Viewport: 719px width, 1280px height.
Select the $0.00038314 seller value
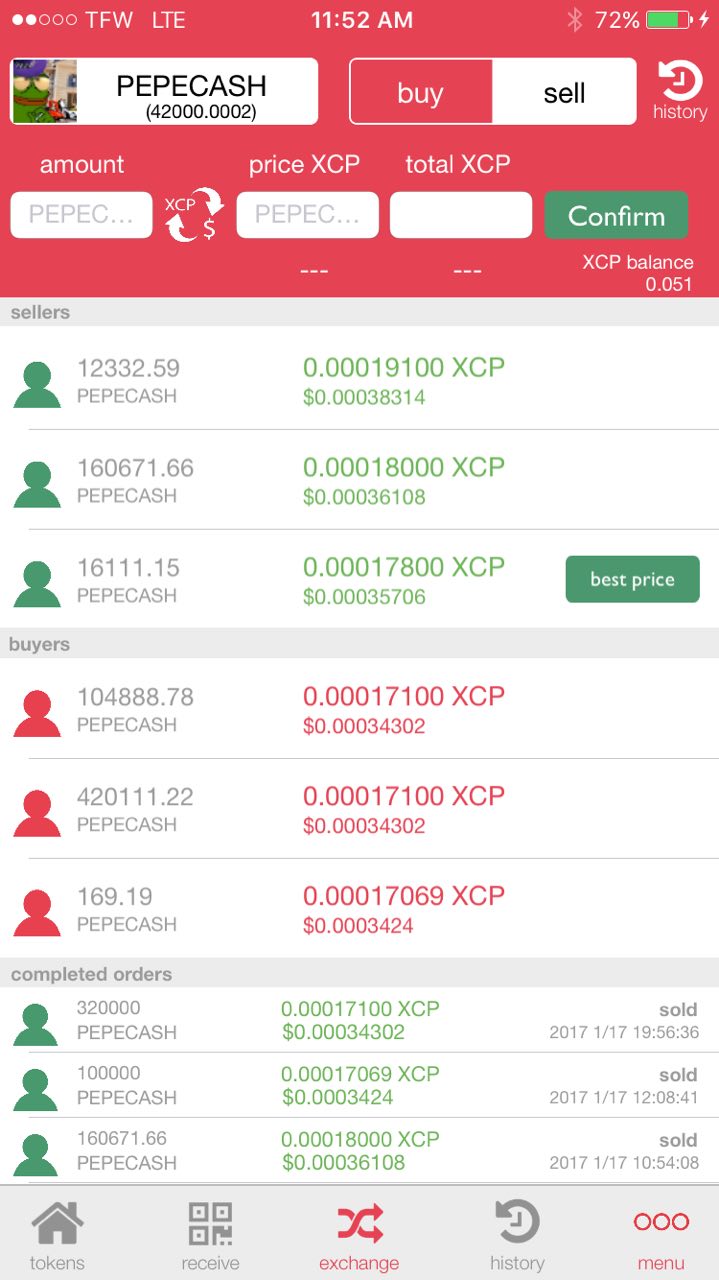coord(364,397)
